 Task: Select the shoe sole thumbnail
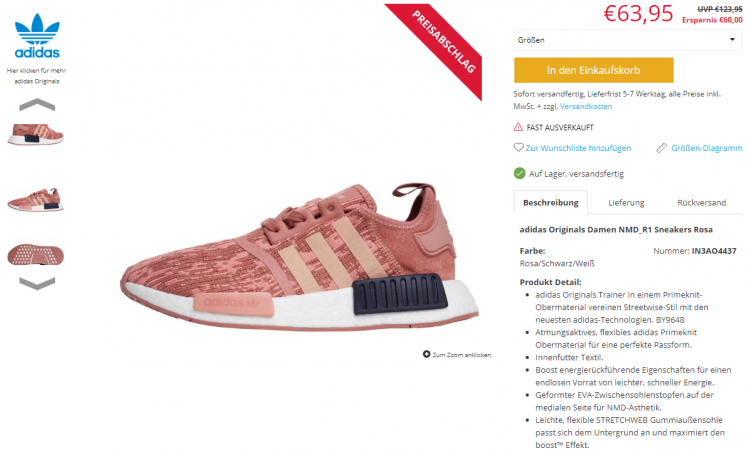click(x=35, y=255)
